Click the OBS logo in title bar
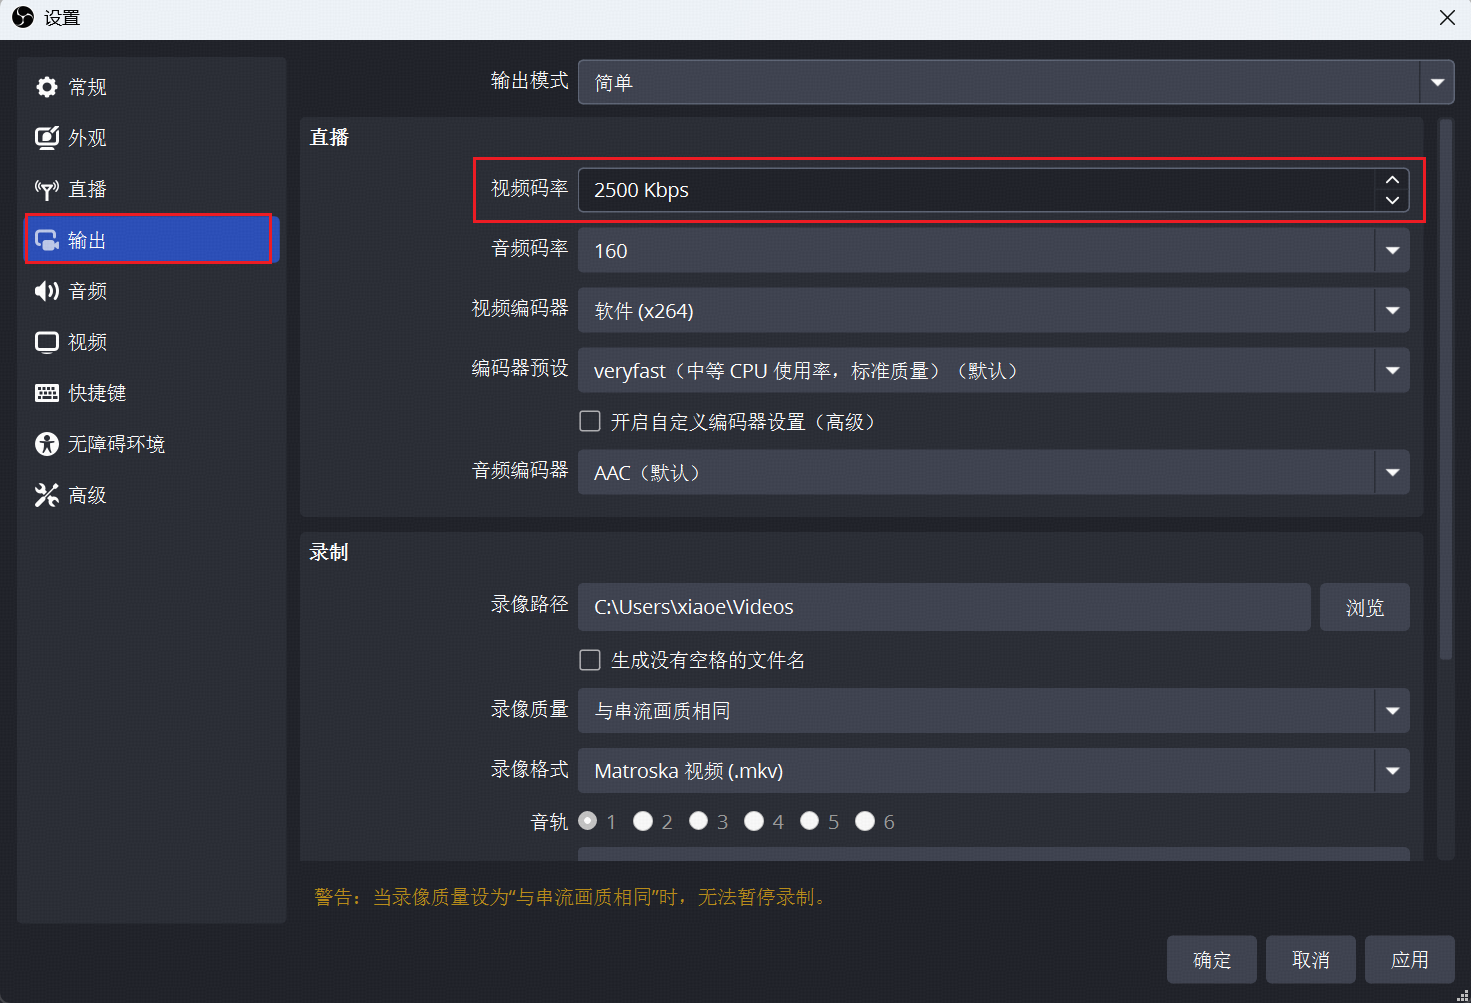The height and width of the screenshot is (1003, 1471). click(x=22, y=17)
